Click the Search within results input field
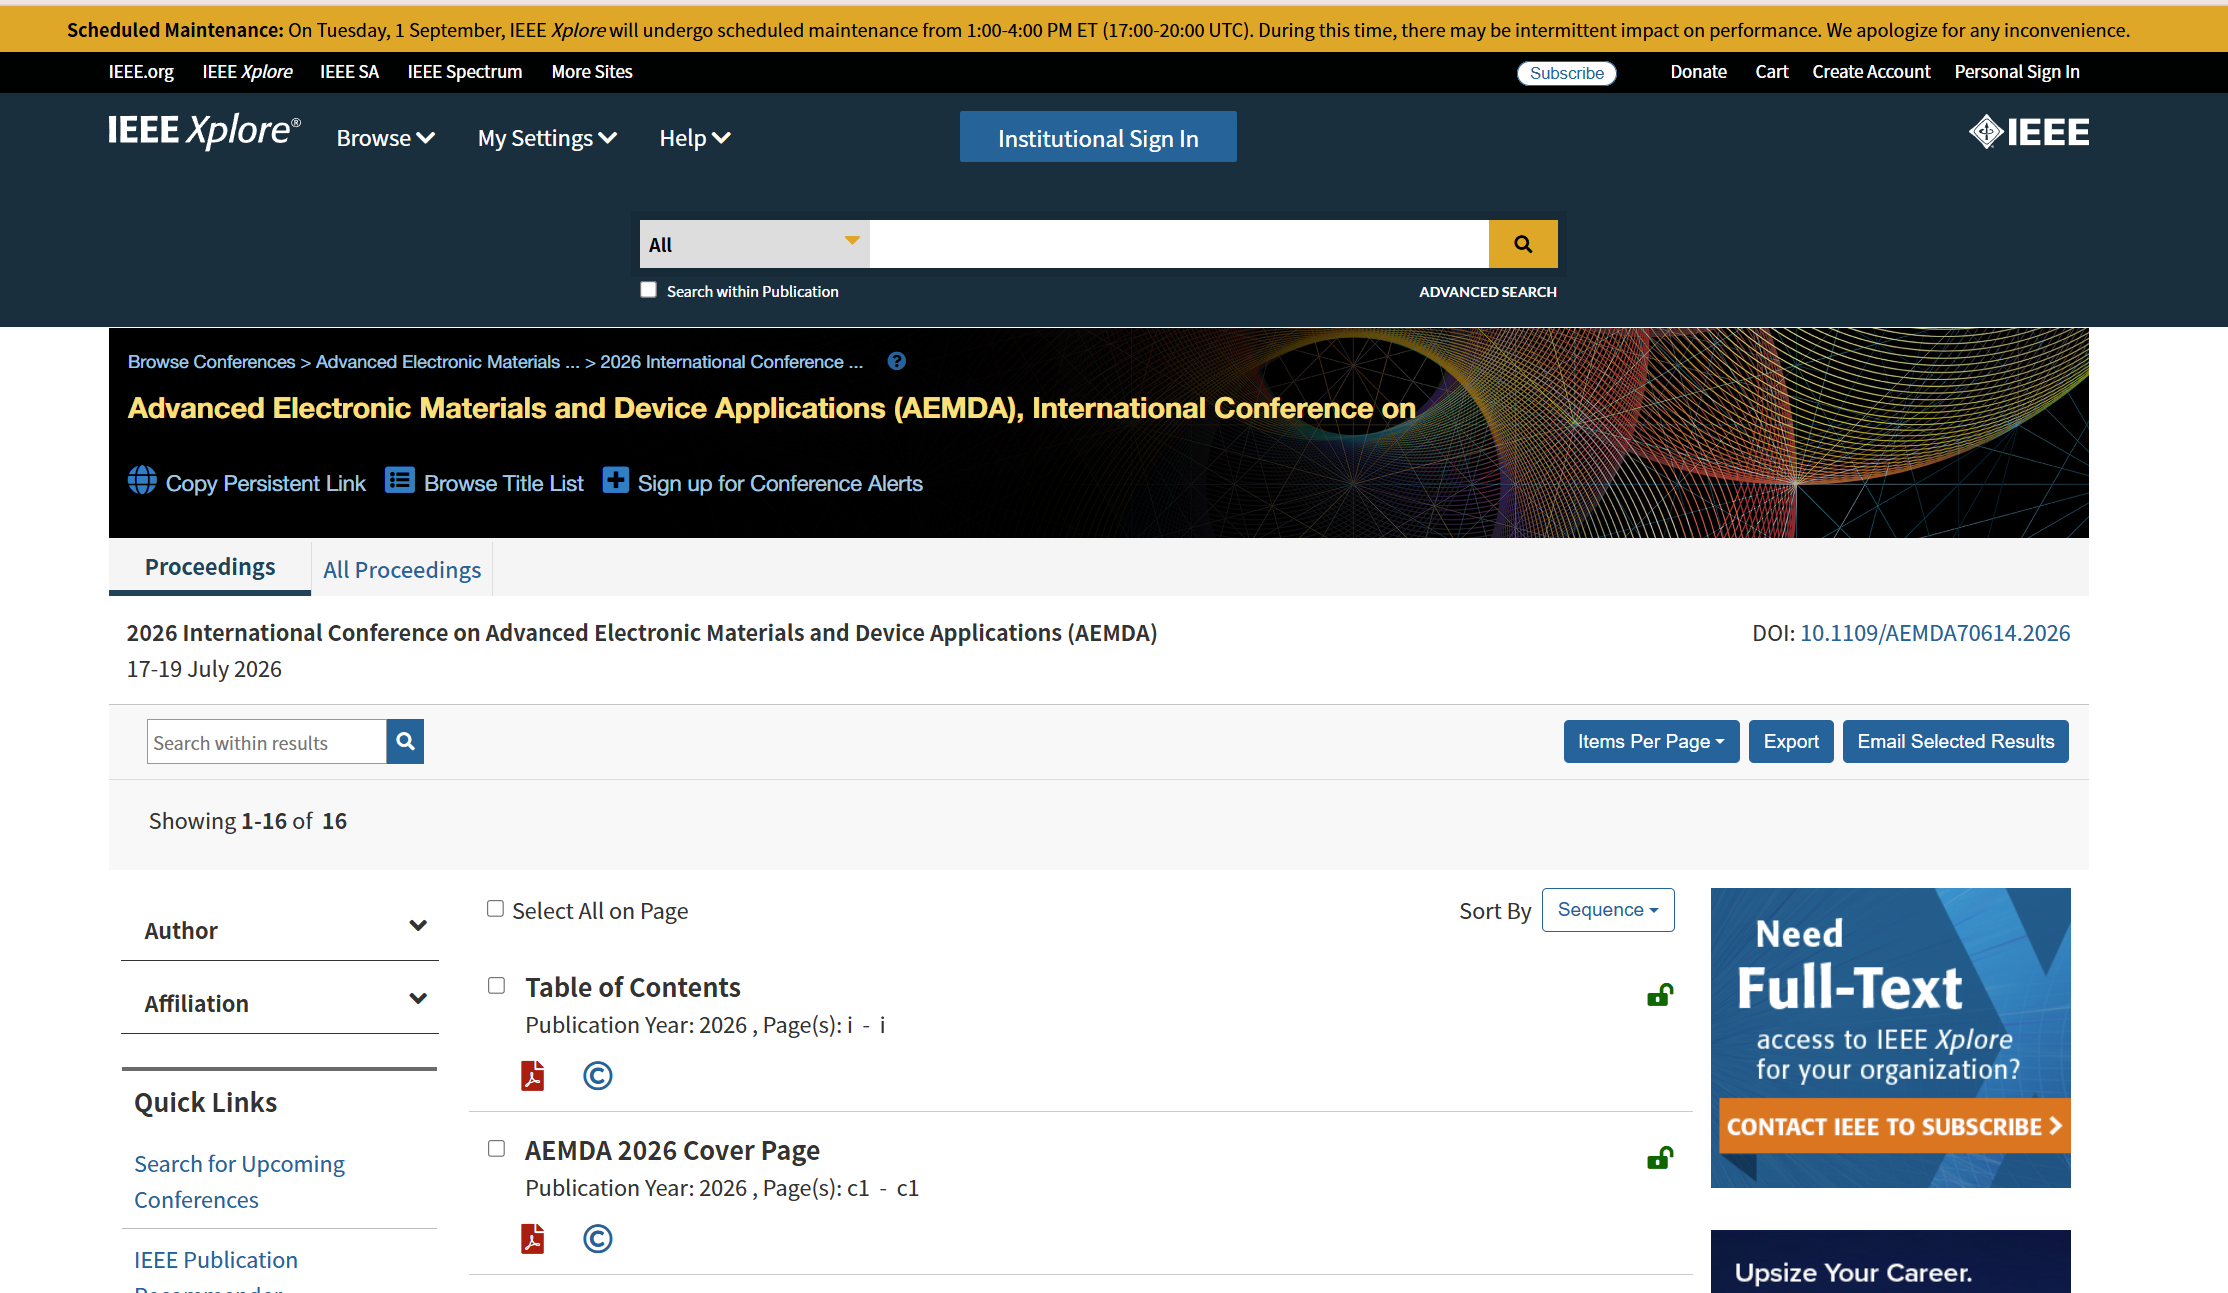The width and height of the screenshot is (2228, 1293). 267,741
